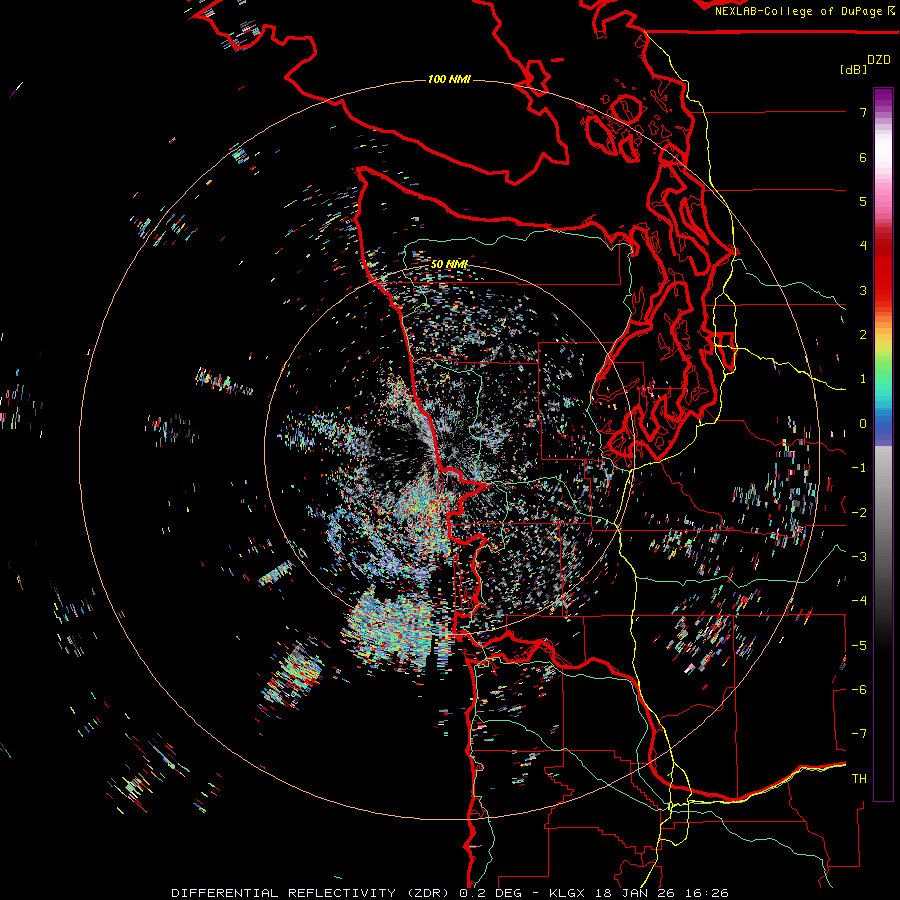Select the 3 dB scale value
Viewport: 900px width, 900px height.
(x=863, y=290)
